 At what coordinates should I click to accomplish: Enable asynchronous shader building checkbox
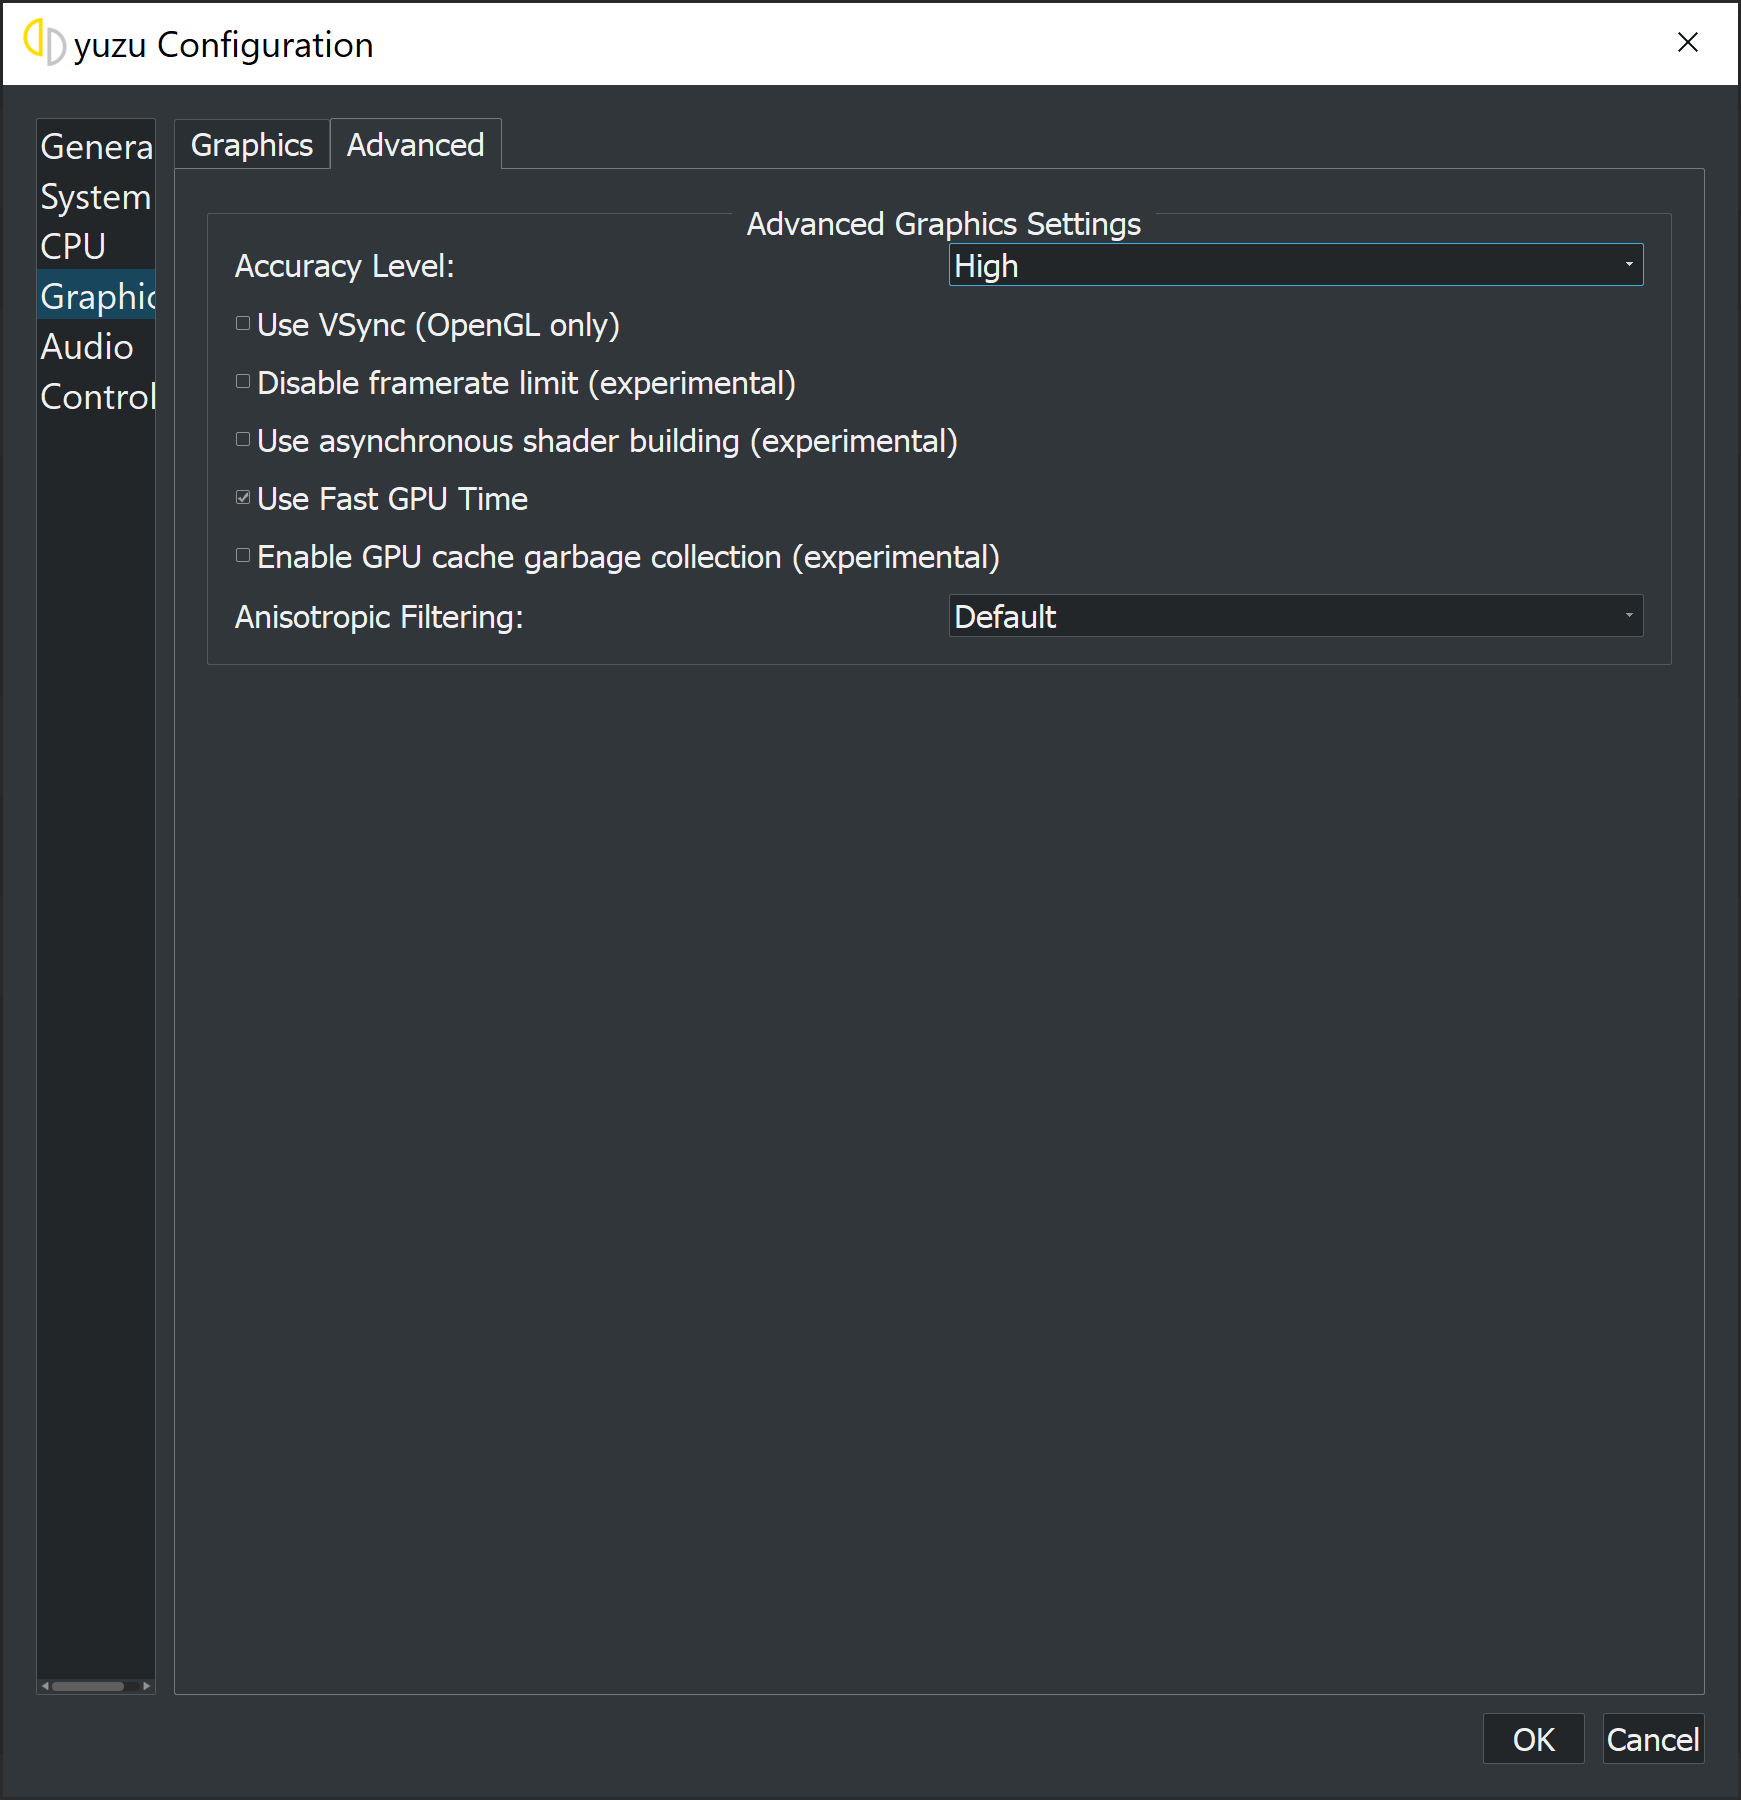click(243, 440)
